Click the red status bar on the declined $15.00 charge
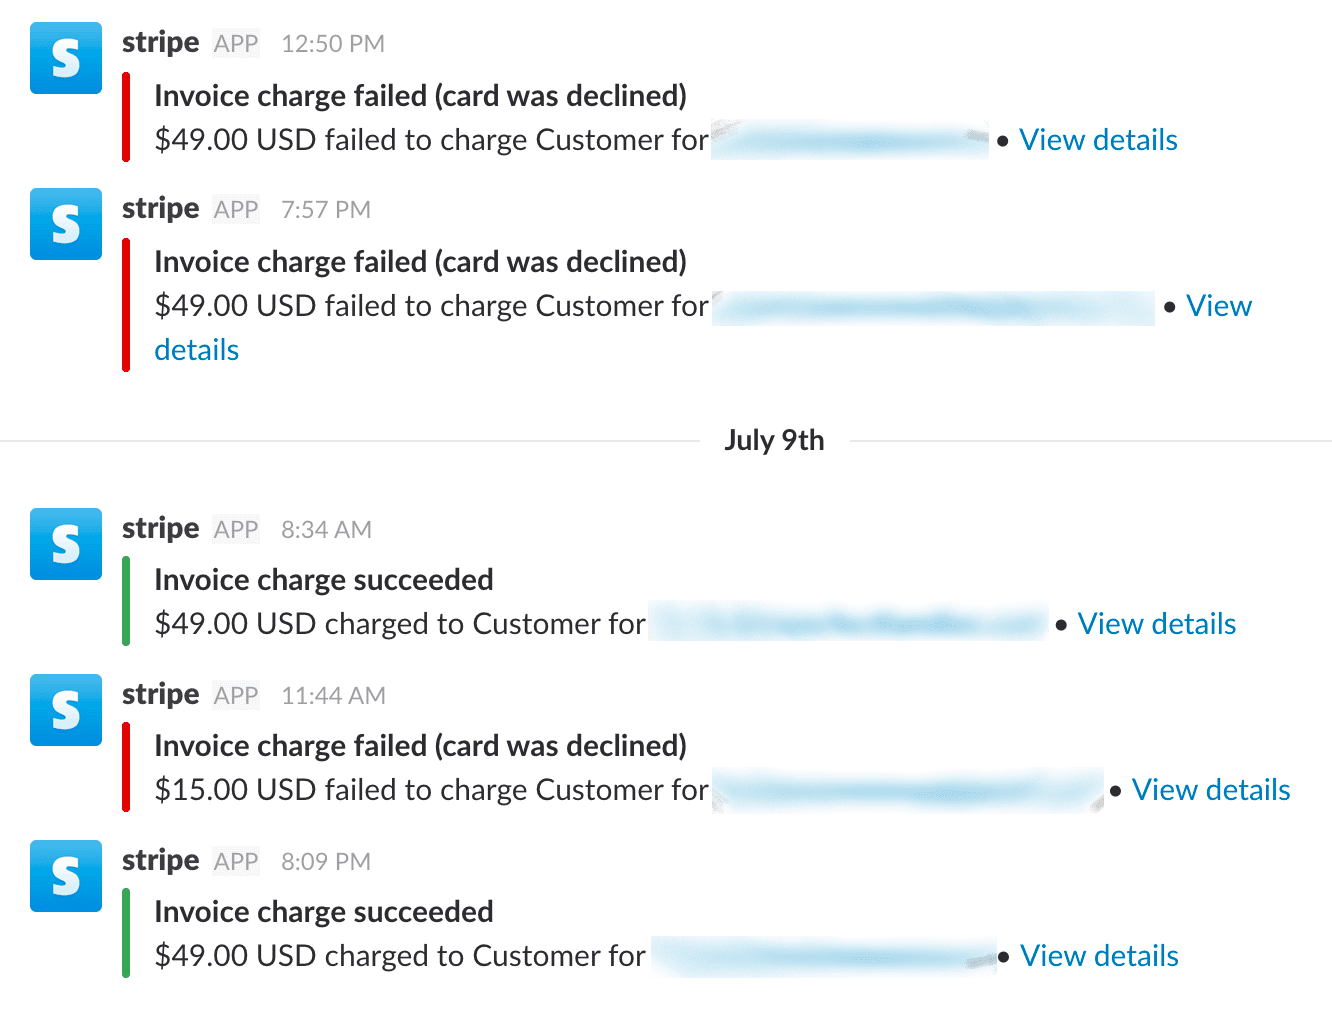 click(x=126, y=767)
